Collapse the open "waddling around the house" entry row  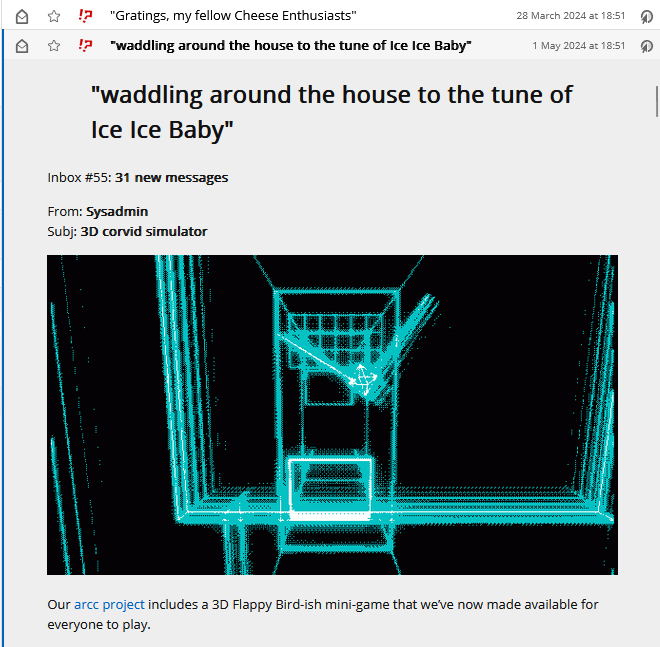290,46
